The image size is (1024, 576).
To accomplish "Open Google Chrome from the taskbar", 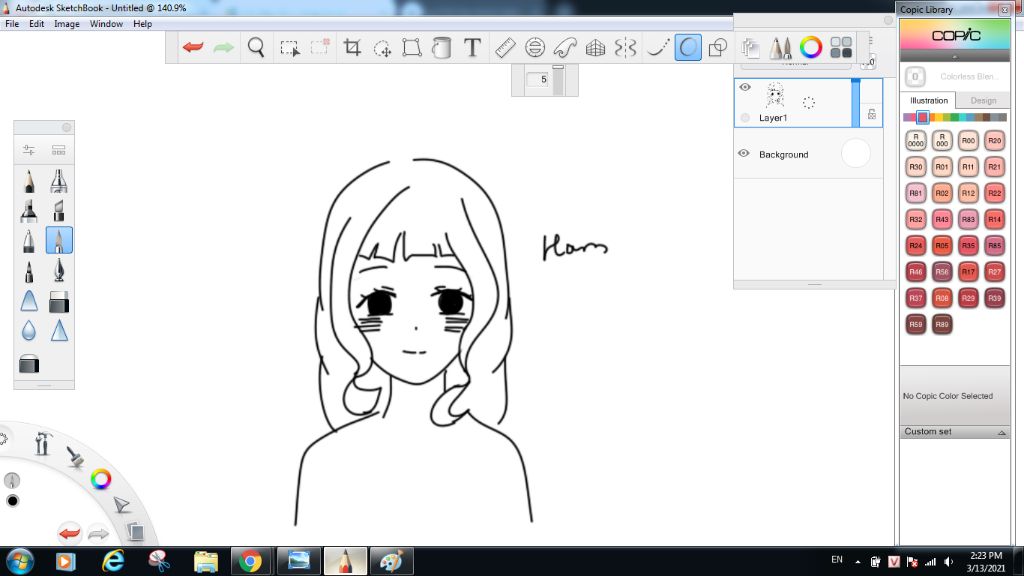I will coord(249,561).
